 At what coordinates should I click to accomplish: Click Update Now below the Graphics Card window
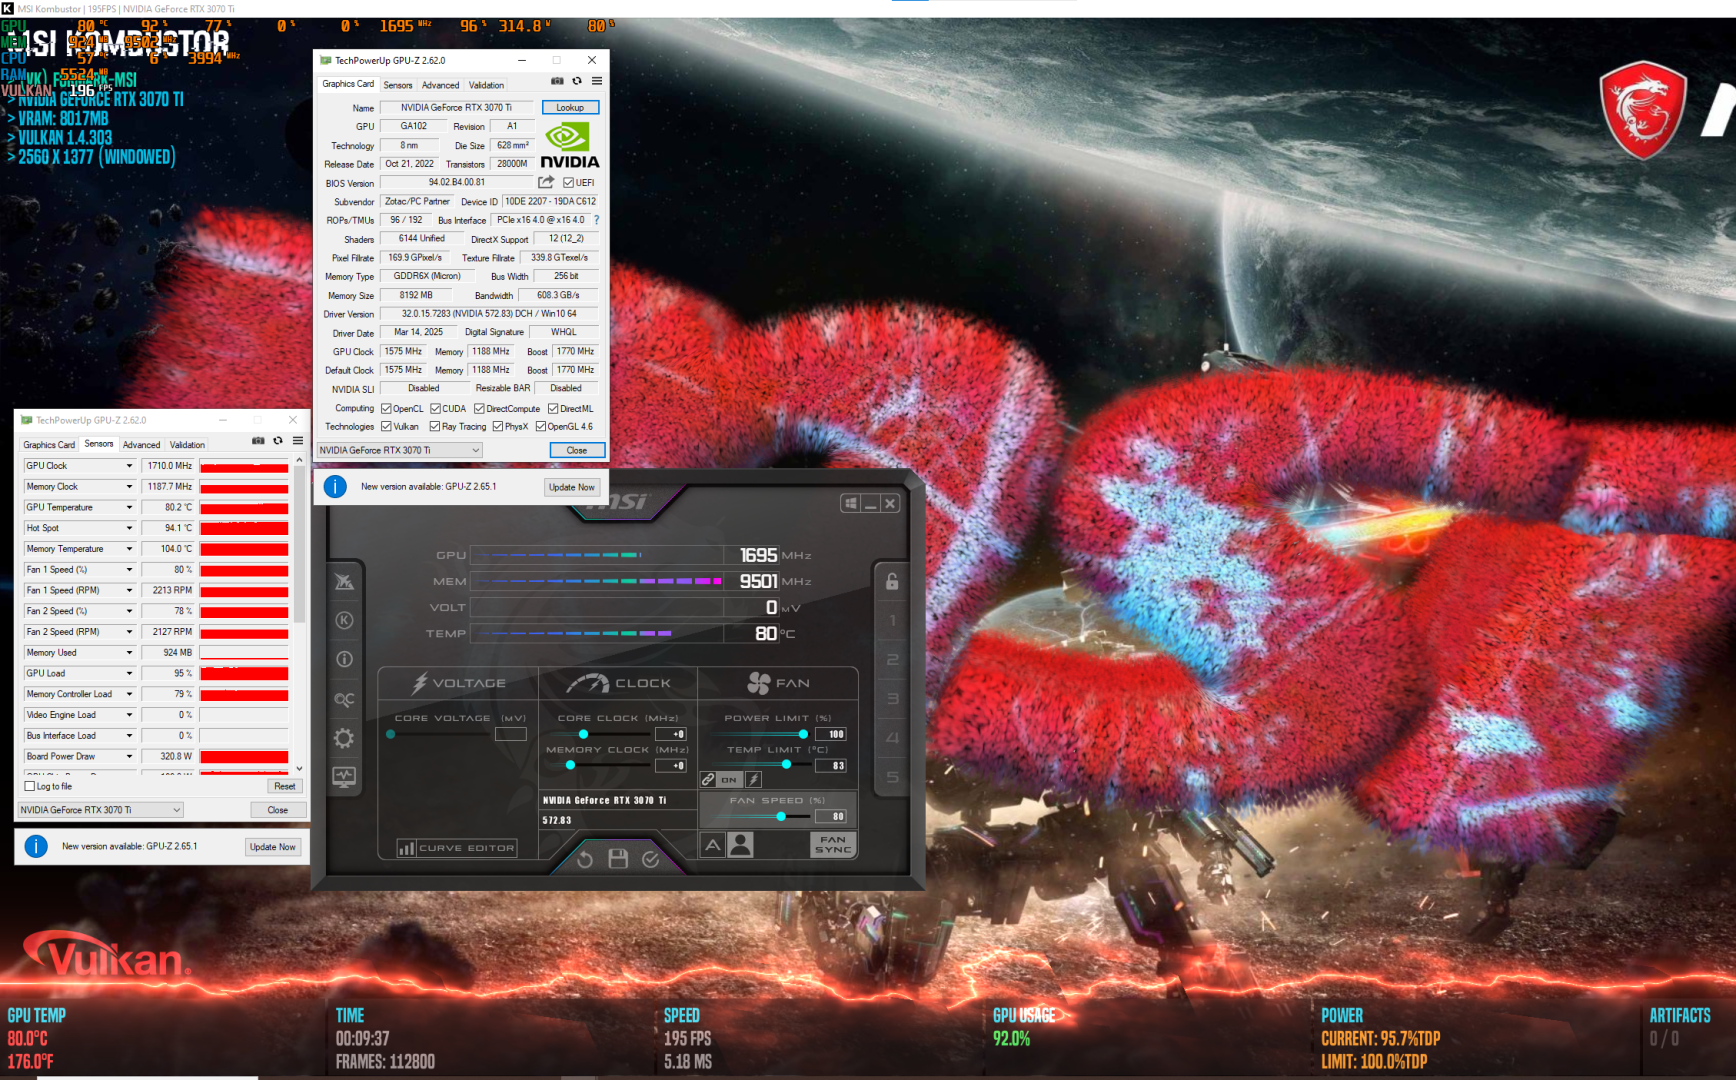pos(572,487)
